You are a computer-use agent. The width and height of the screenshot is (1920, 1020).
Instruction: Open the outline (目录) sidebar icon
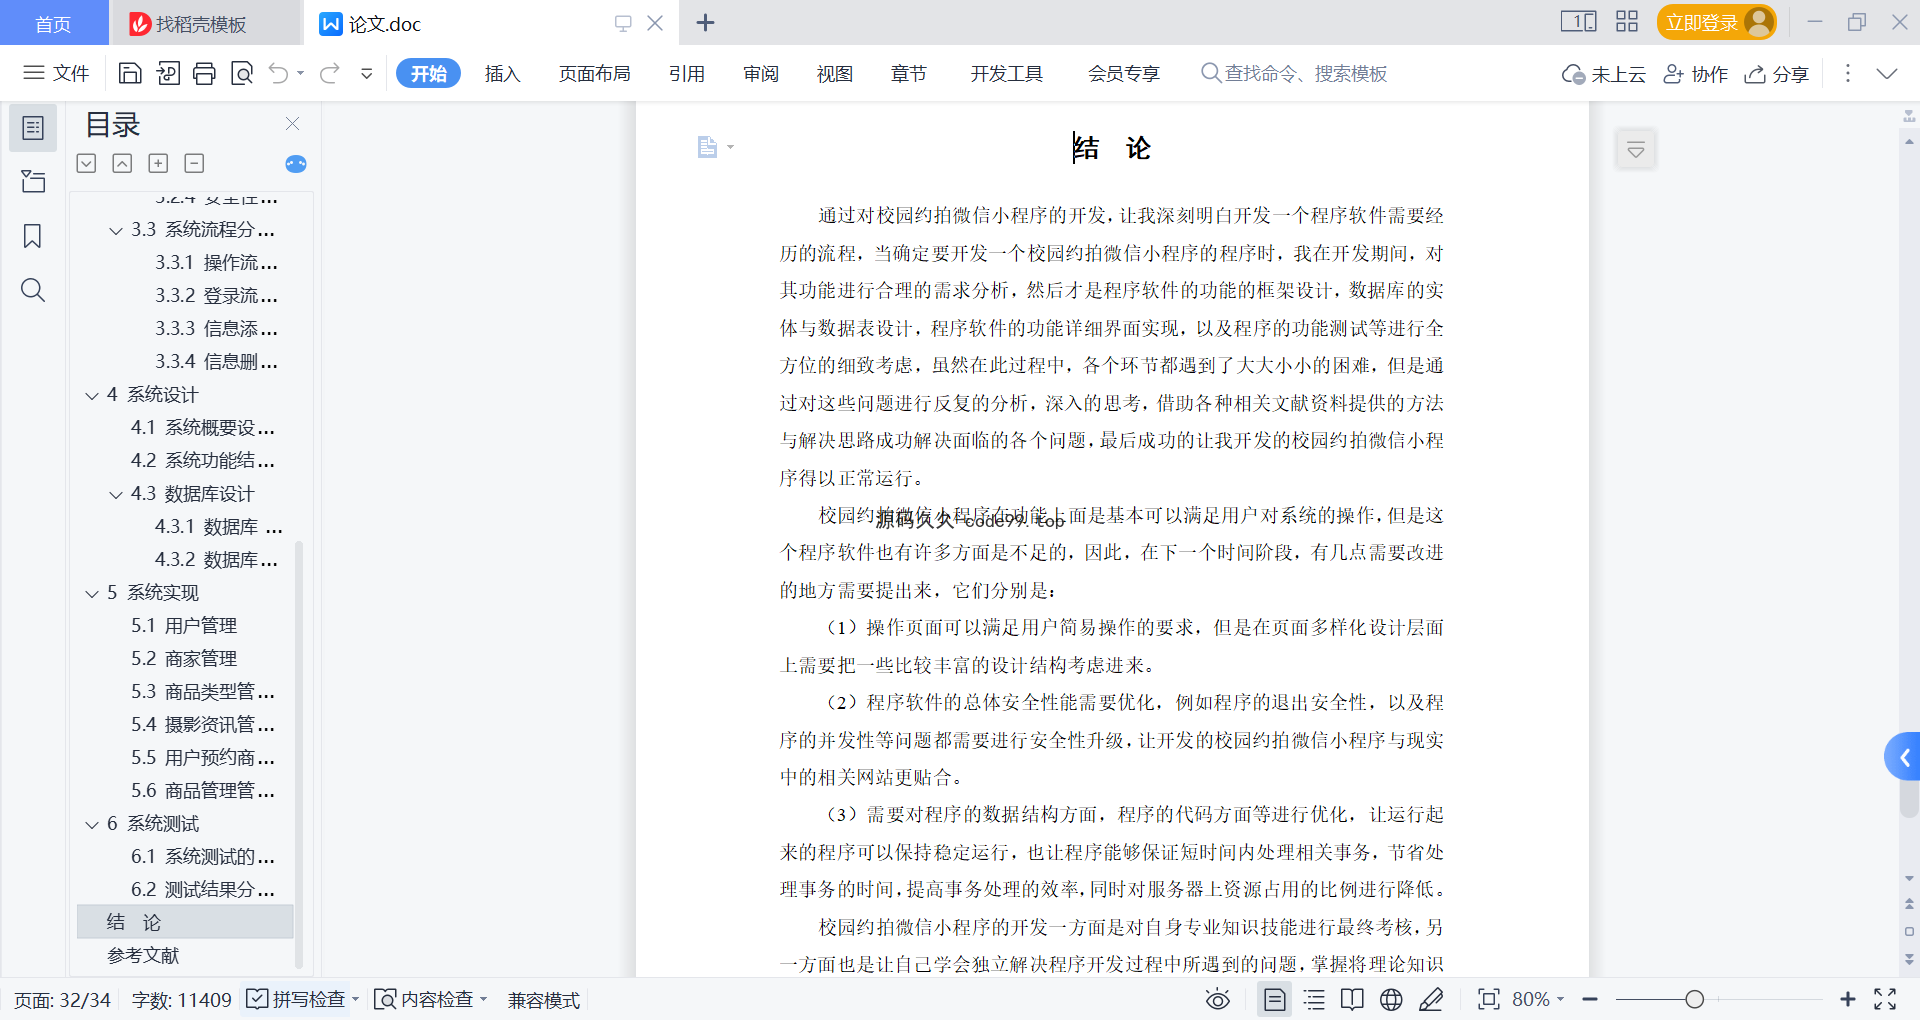click(x=33, y=128)
